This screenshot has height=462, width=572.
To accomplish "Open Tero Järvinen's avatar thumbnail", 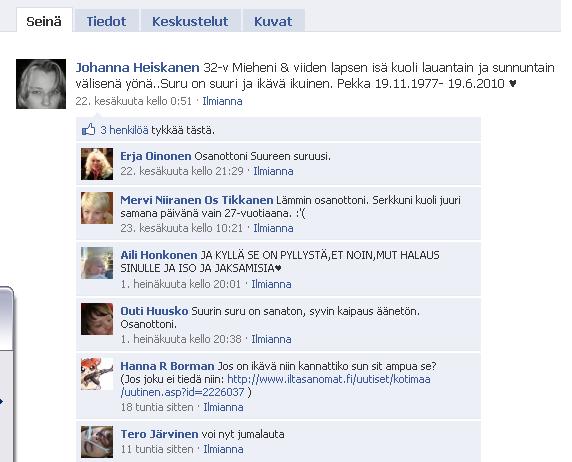I will pos(97,442).
